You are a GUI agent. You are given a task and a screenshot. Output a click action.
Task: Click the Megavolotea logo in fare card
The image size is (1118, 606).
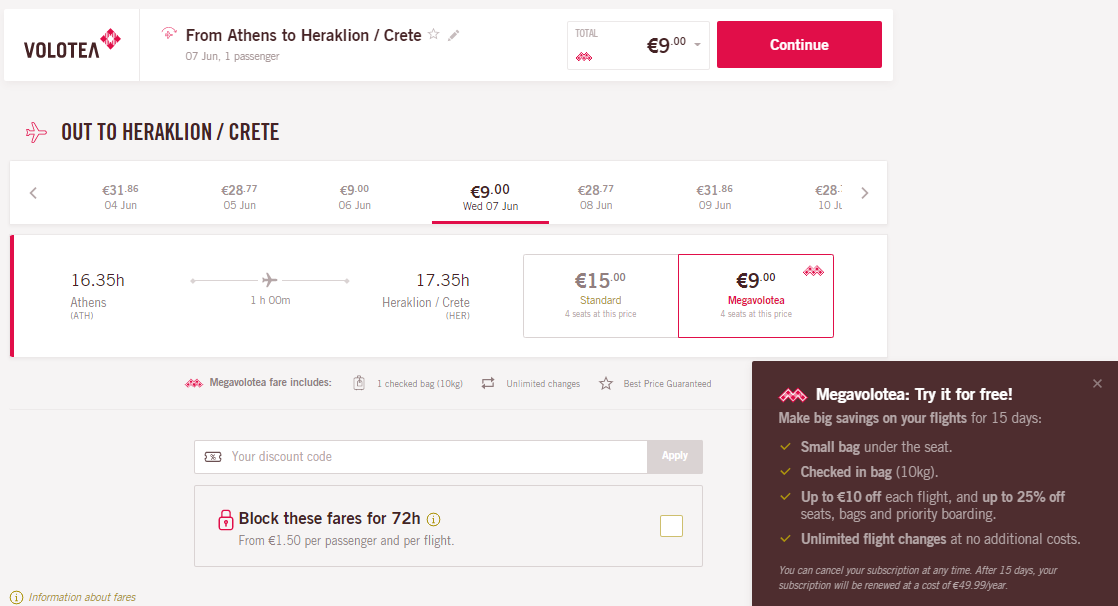tap(814, 271)
